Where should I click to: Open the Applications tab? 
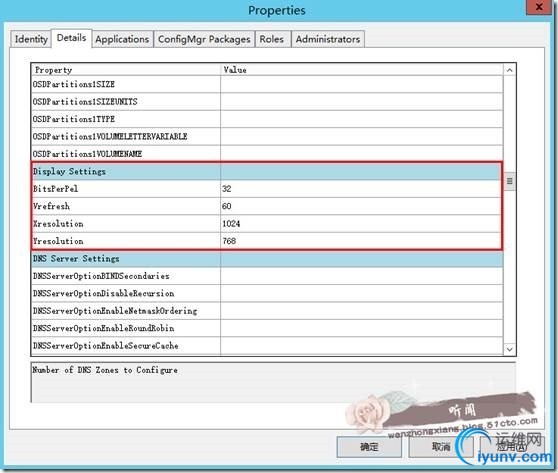(x=122, y=39)
